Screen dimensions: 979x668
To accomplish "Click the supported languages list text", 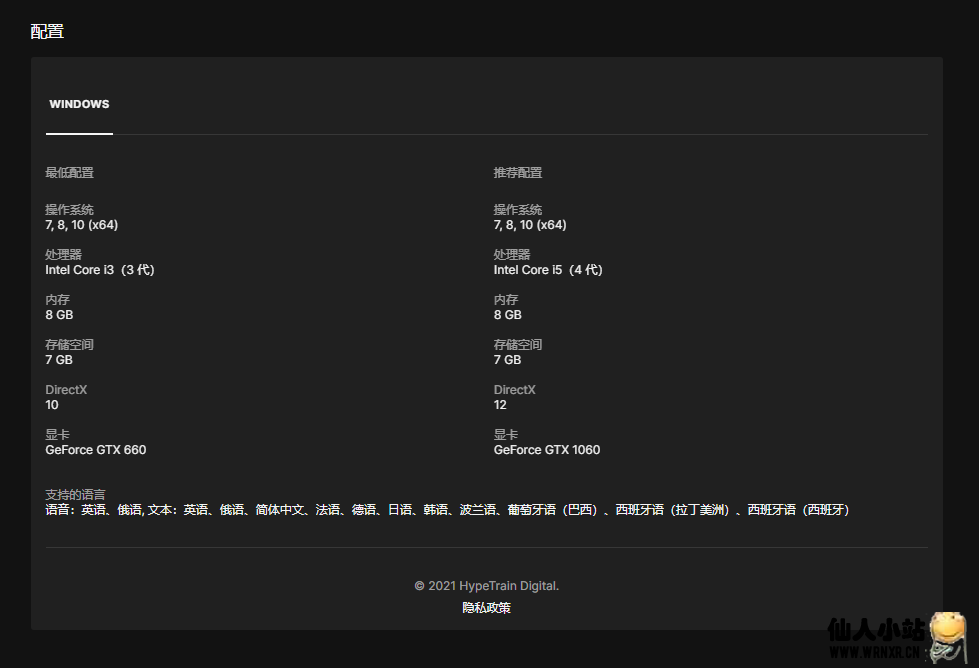I will click(x=447, y=510).
